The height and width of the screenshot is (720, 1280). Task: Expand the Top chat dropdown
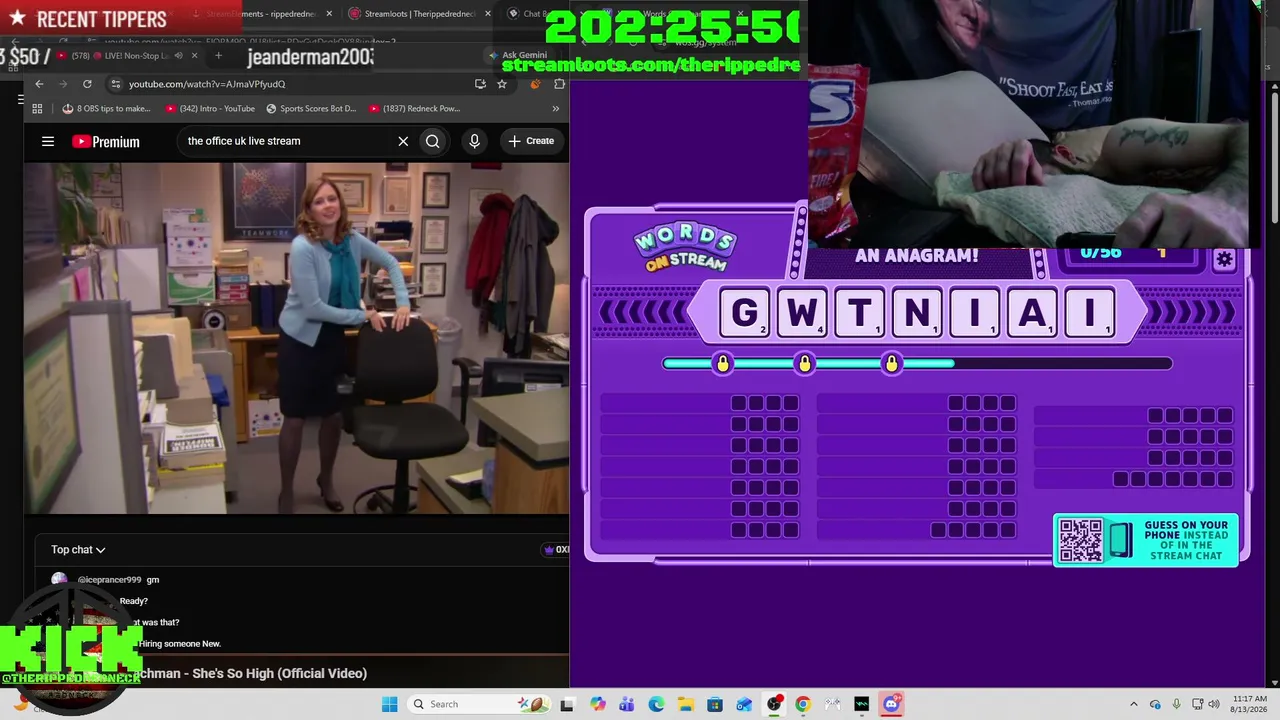tap(78, 549)
